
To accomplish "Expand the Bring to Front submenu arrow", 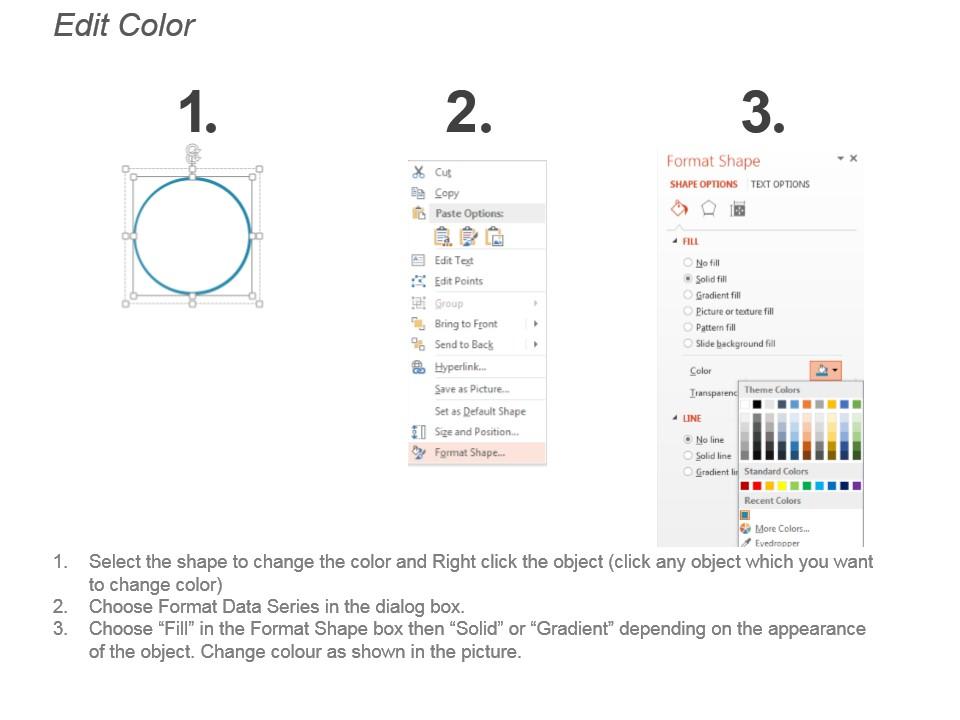I will pos(536,324).
